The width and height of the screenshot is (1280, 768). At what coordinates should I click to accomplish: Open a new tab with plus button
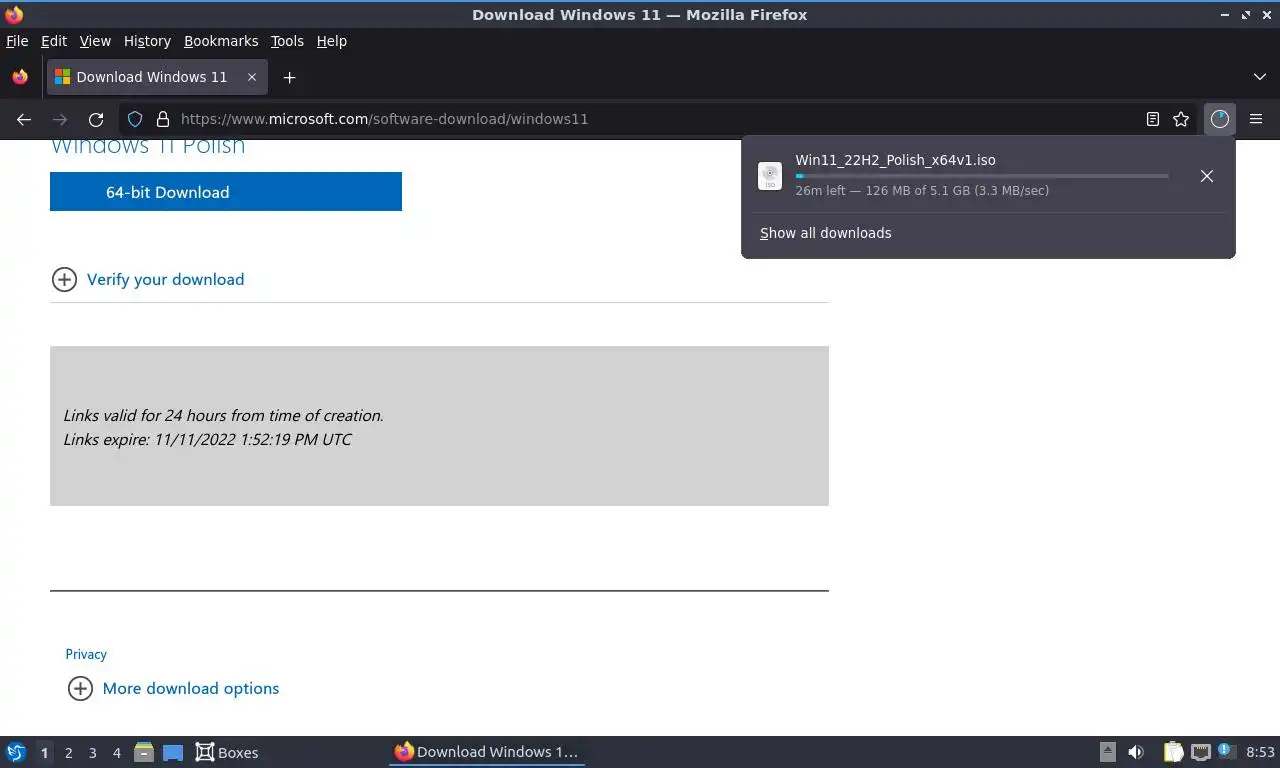click(x=289, y=77)
